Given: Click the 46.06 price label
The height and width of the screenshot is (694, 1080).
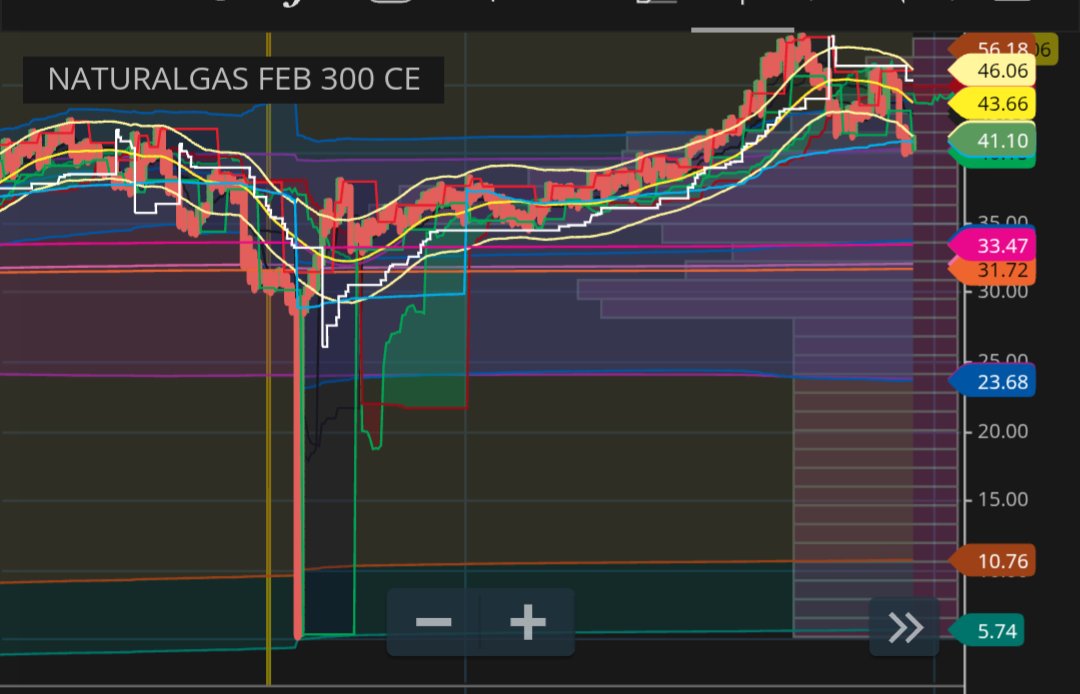Looking at the screenshot, I should 992,70.
